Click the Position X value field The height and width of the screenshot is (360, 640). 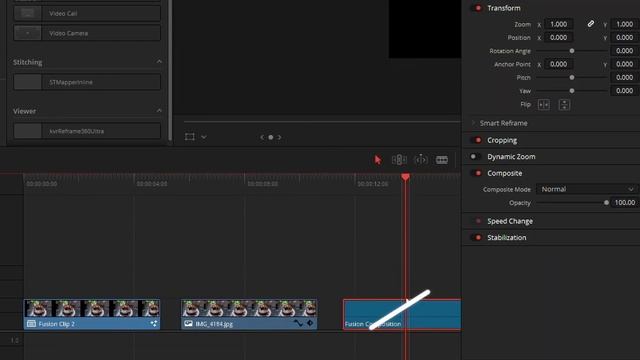click(559, 38)
